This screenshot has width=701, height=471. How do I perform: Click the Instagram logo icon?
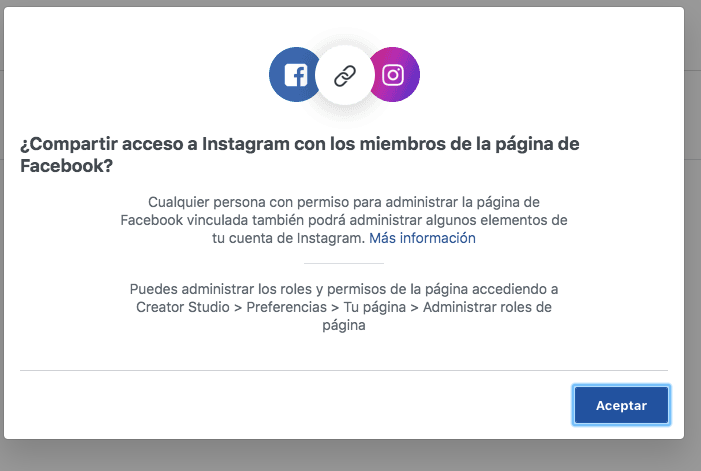(x=395, y=75)
